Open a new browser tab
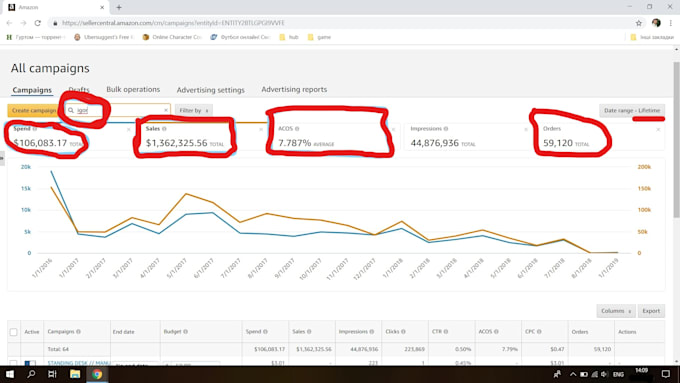The width and height of the screenshot is (680, 383). pos(119,7)
